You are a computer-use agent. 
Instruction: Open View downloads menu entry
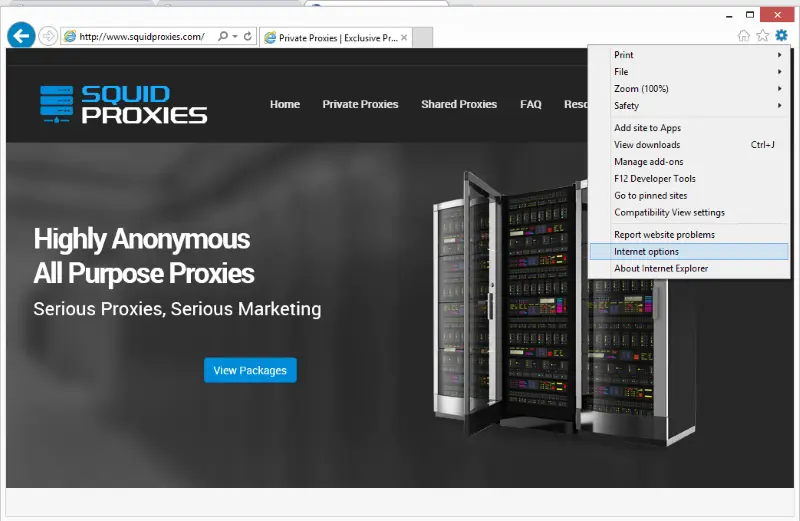coord(689,144)
